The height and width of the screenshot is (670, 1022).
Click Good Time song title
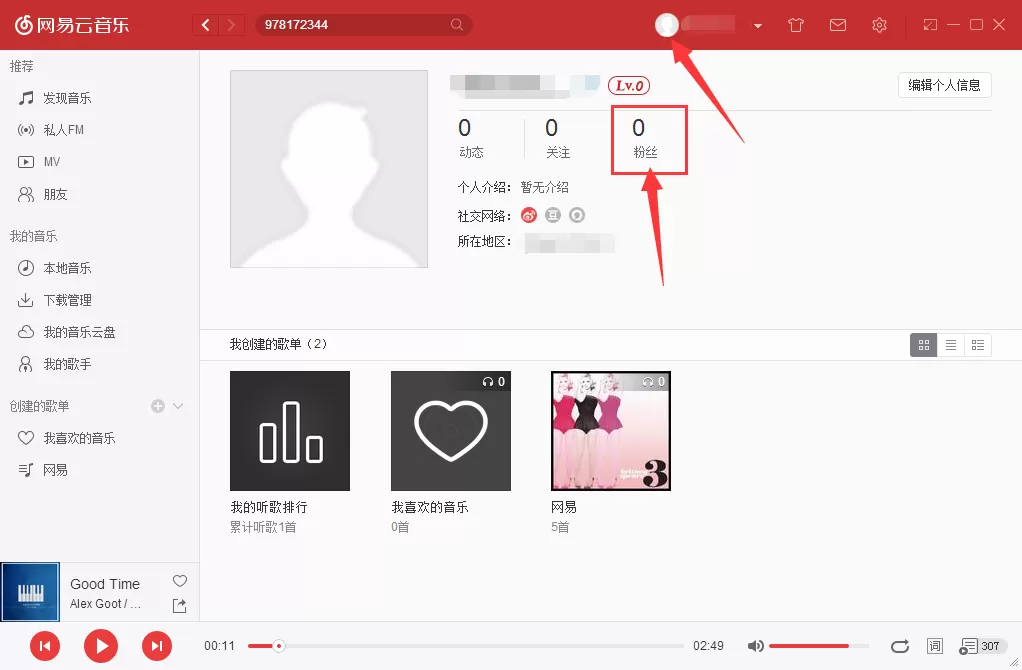105,584
